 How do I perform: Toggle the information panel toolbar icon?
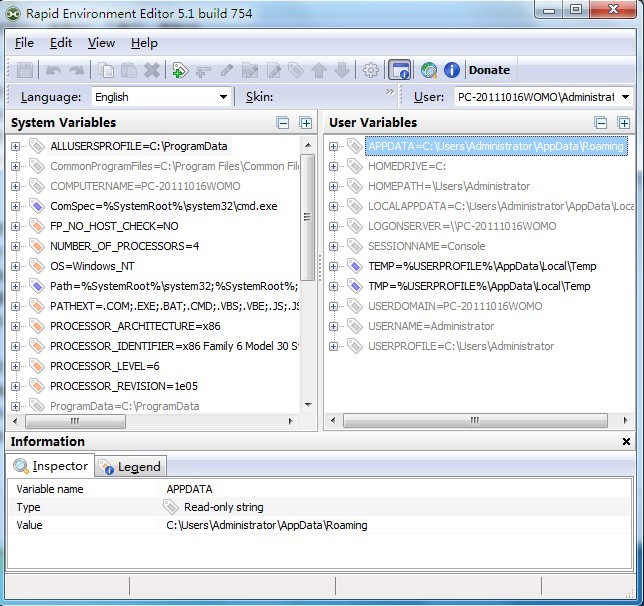pos(399,70)
